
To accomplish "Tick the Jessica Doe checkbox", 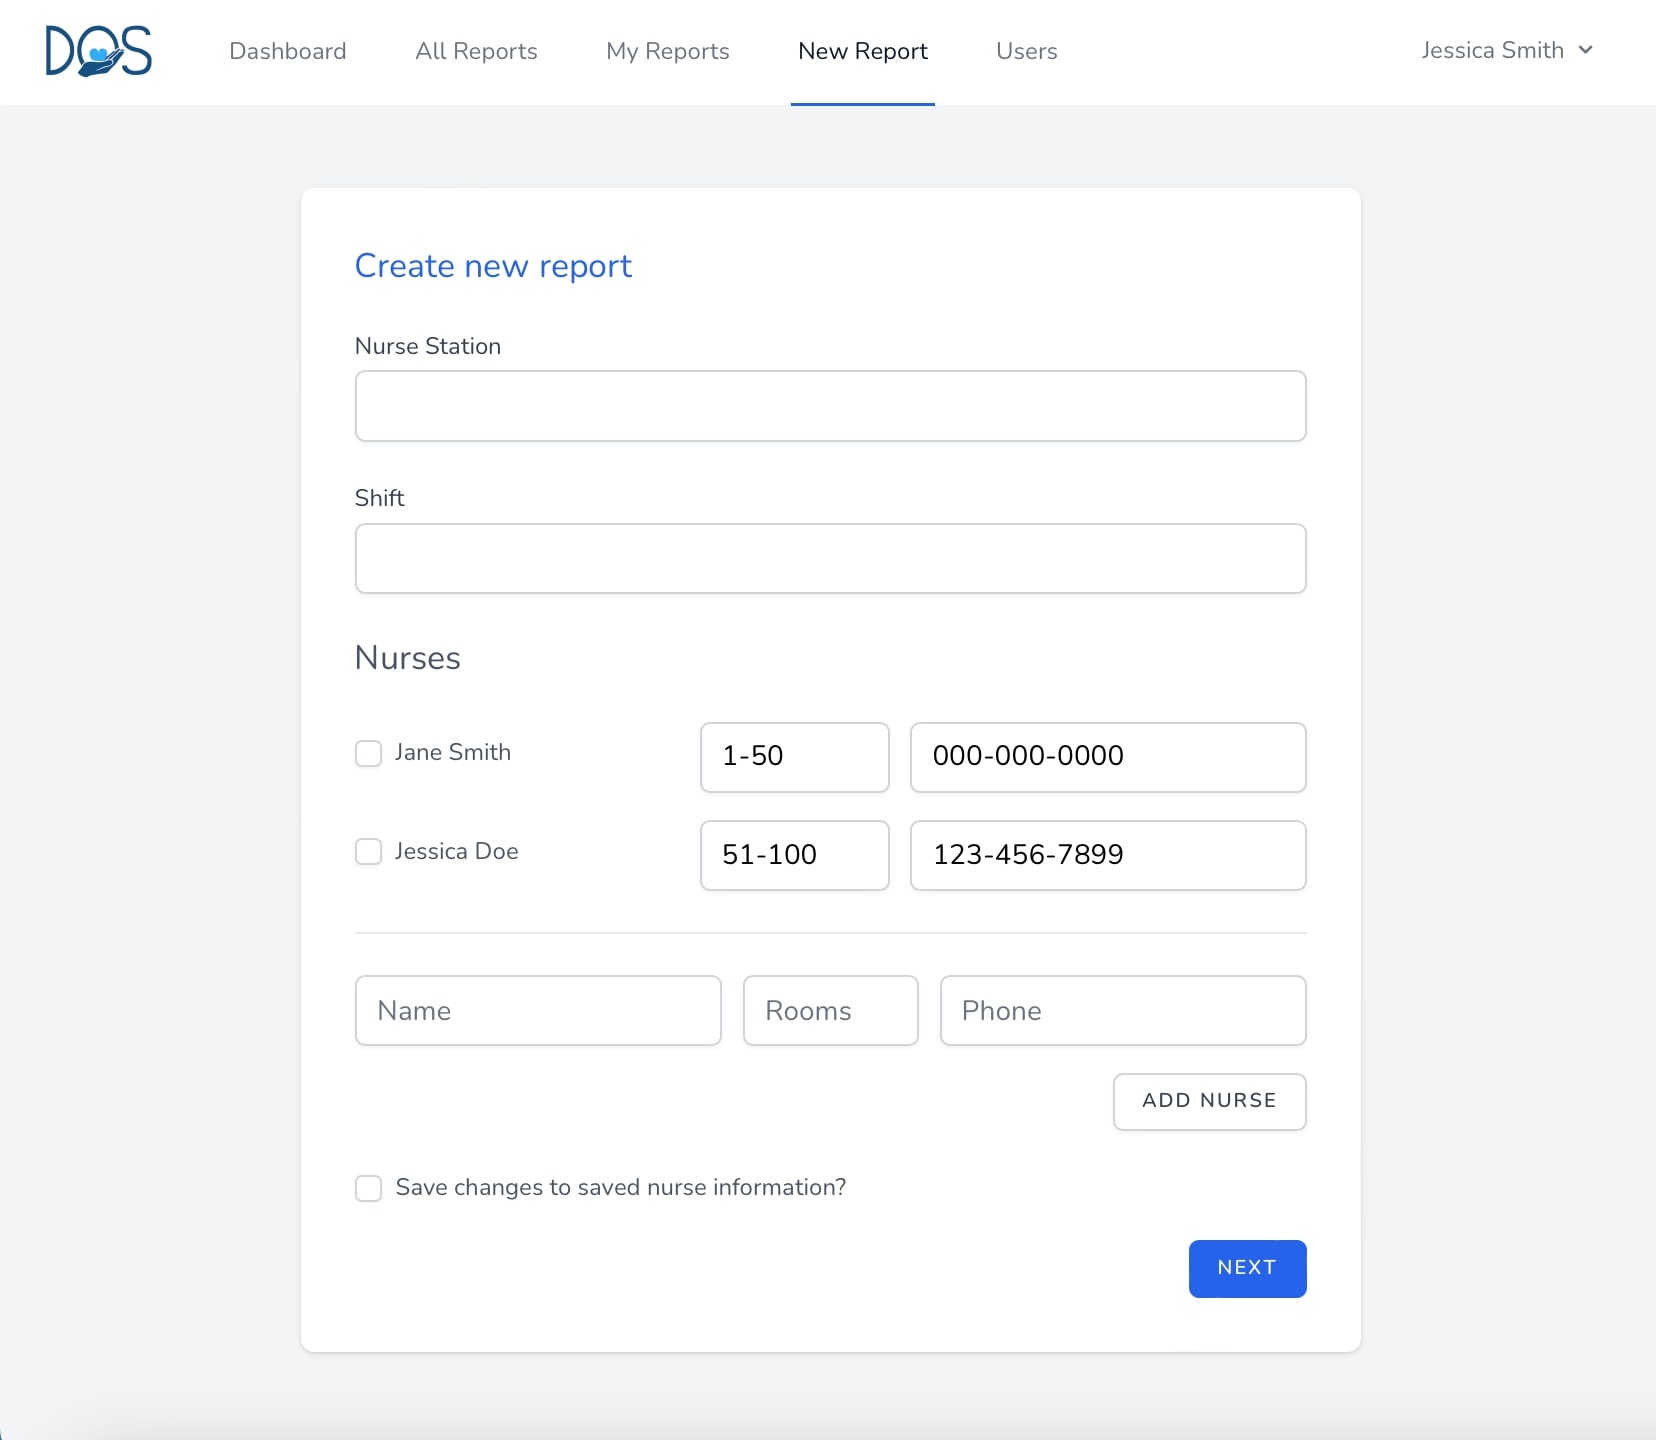I will [369, 852].
